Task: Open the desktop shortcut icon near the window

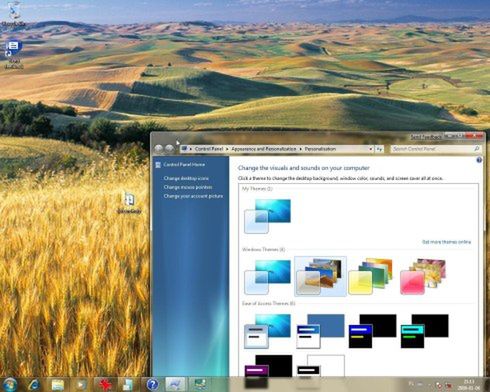Action: (129, 203)
